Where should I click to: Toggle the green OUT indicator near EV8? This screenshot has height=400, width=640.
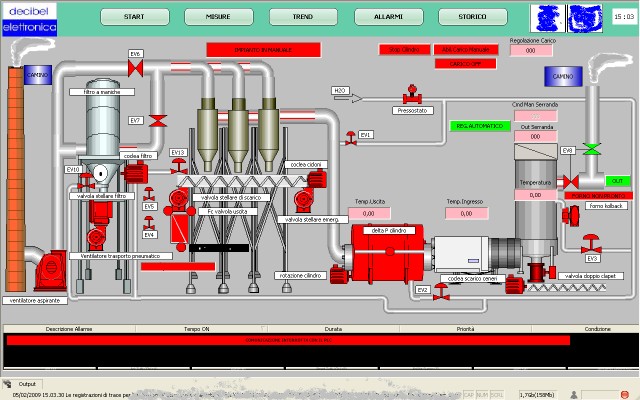pyautogui.click(x=617, y=181)
